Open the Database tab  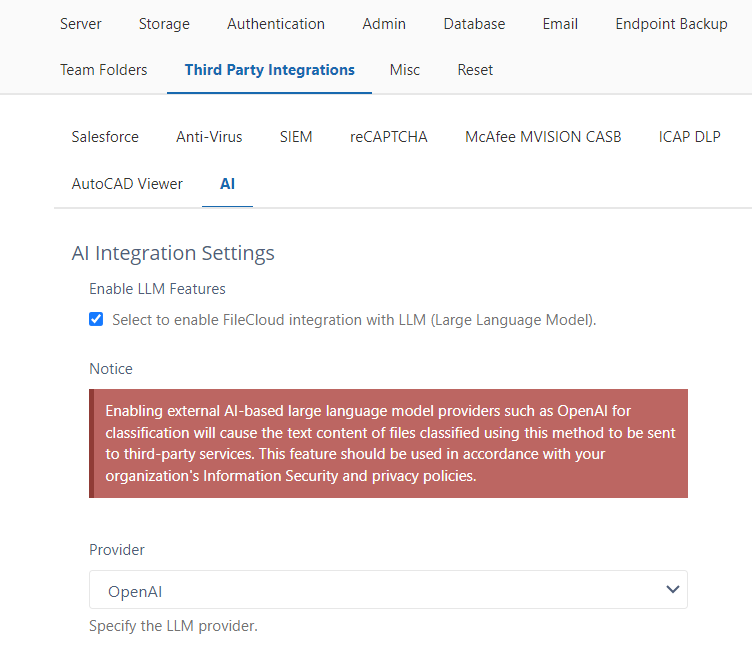tap(474, 24)
